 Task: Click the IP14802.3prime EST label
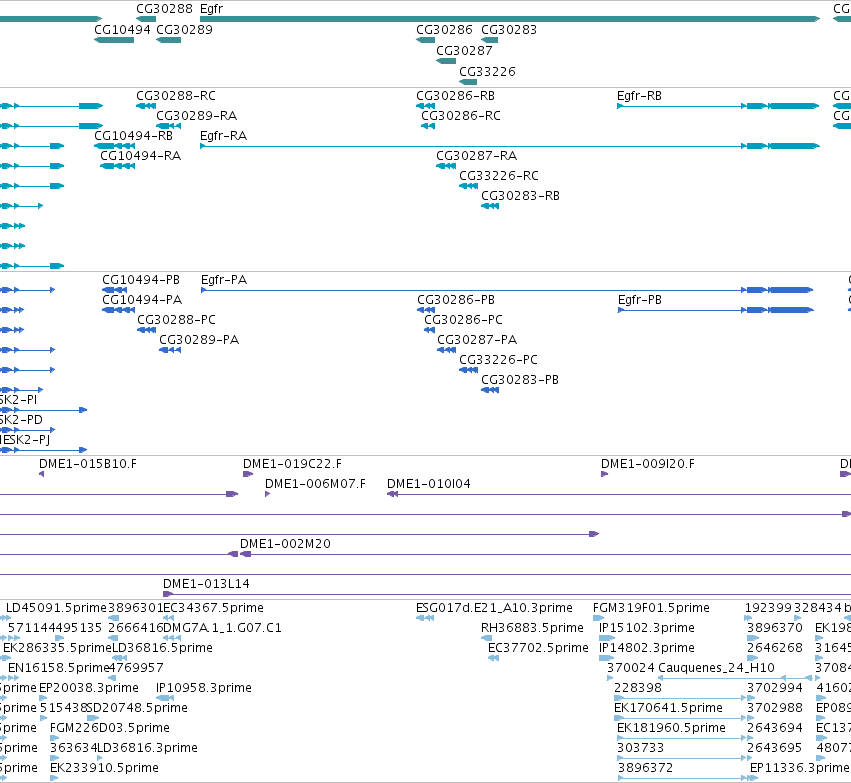646,648
